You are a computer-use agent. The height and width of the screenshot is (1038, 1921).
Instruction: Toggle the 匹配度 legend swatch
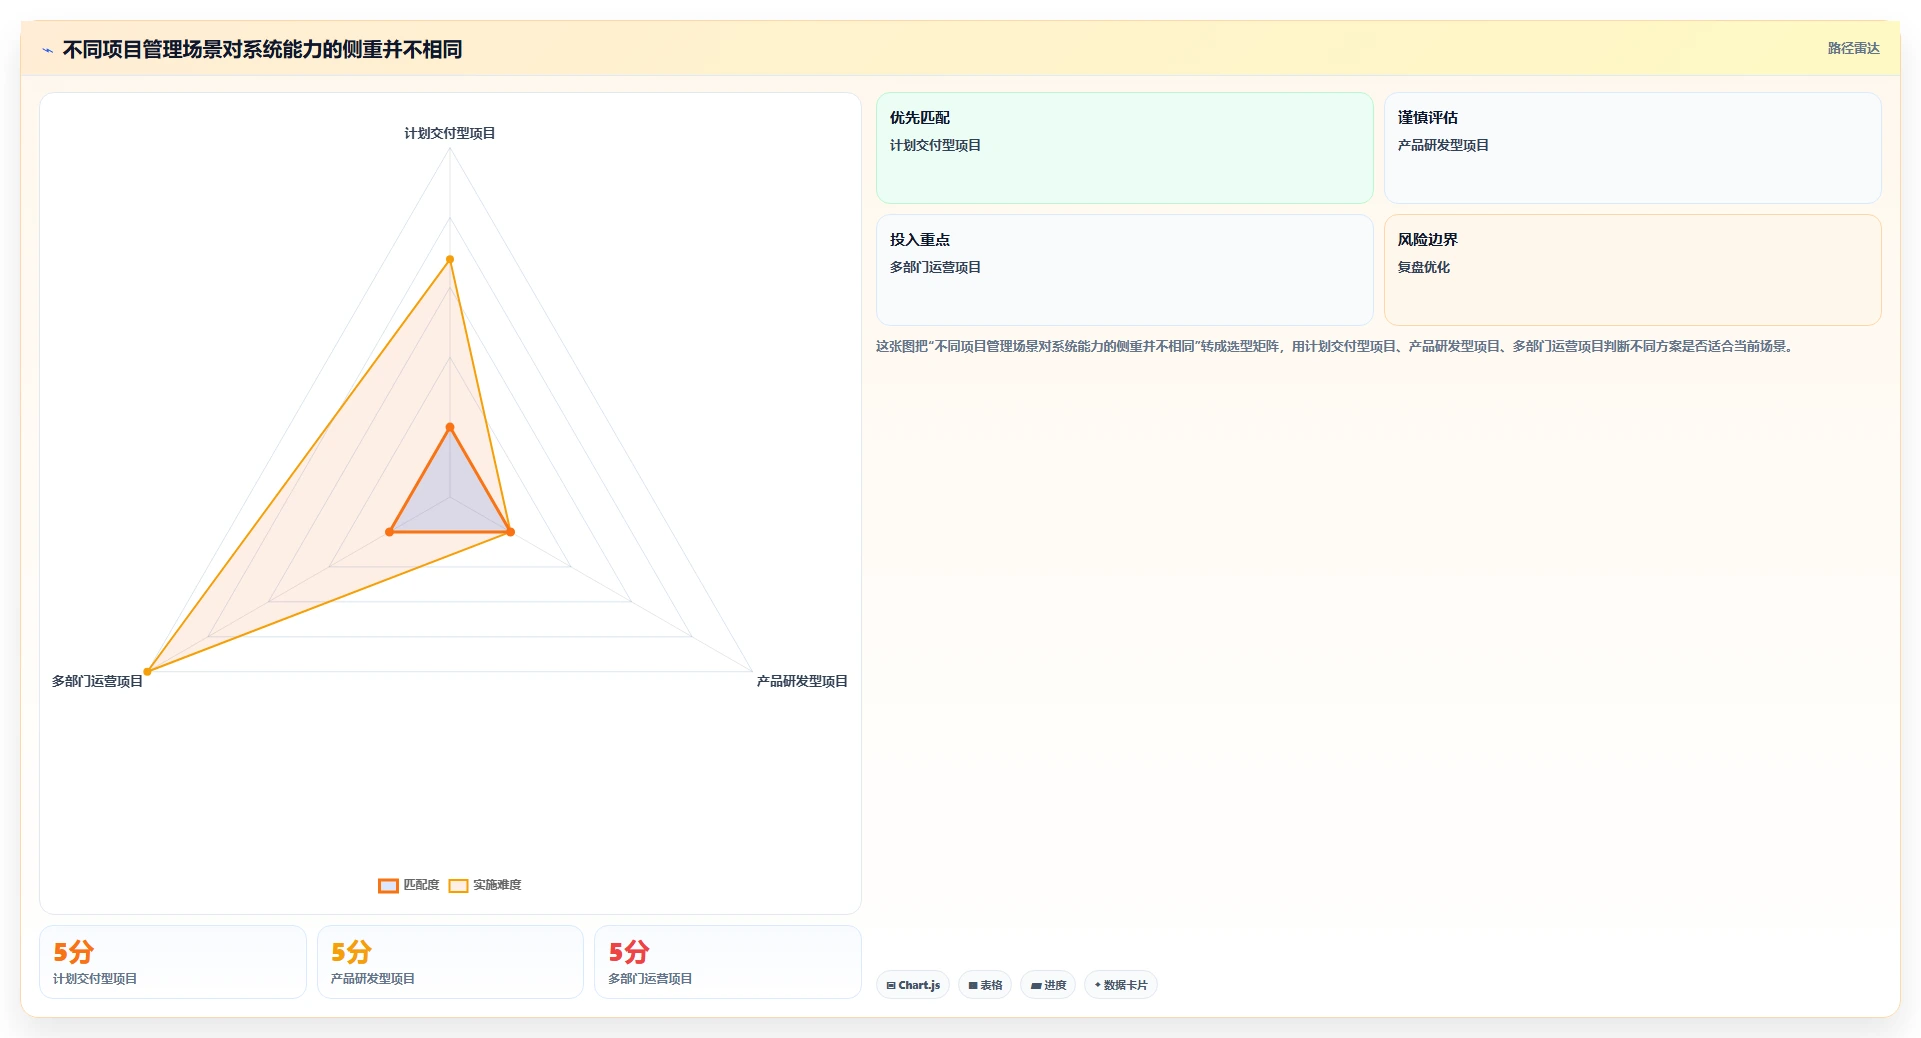388,885
